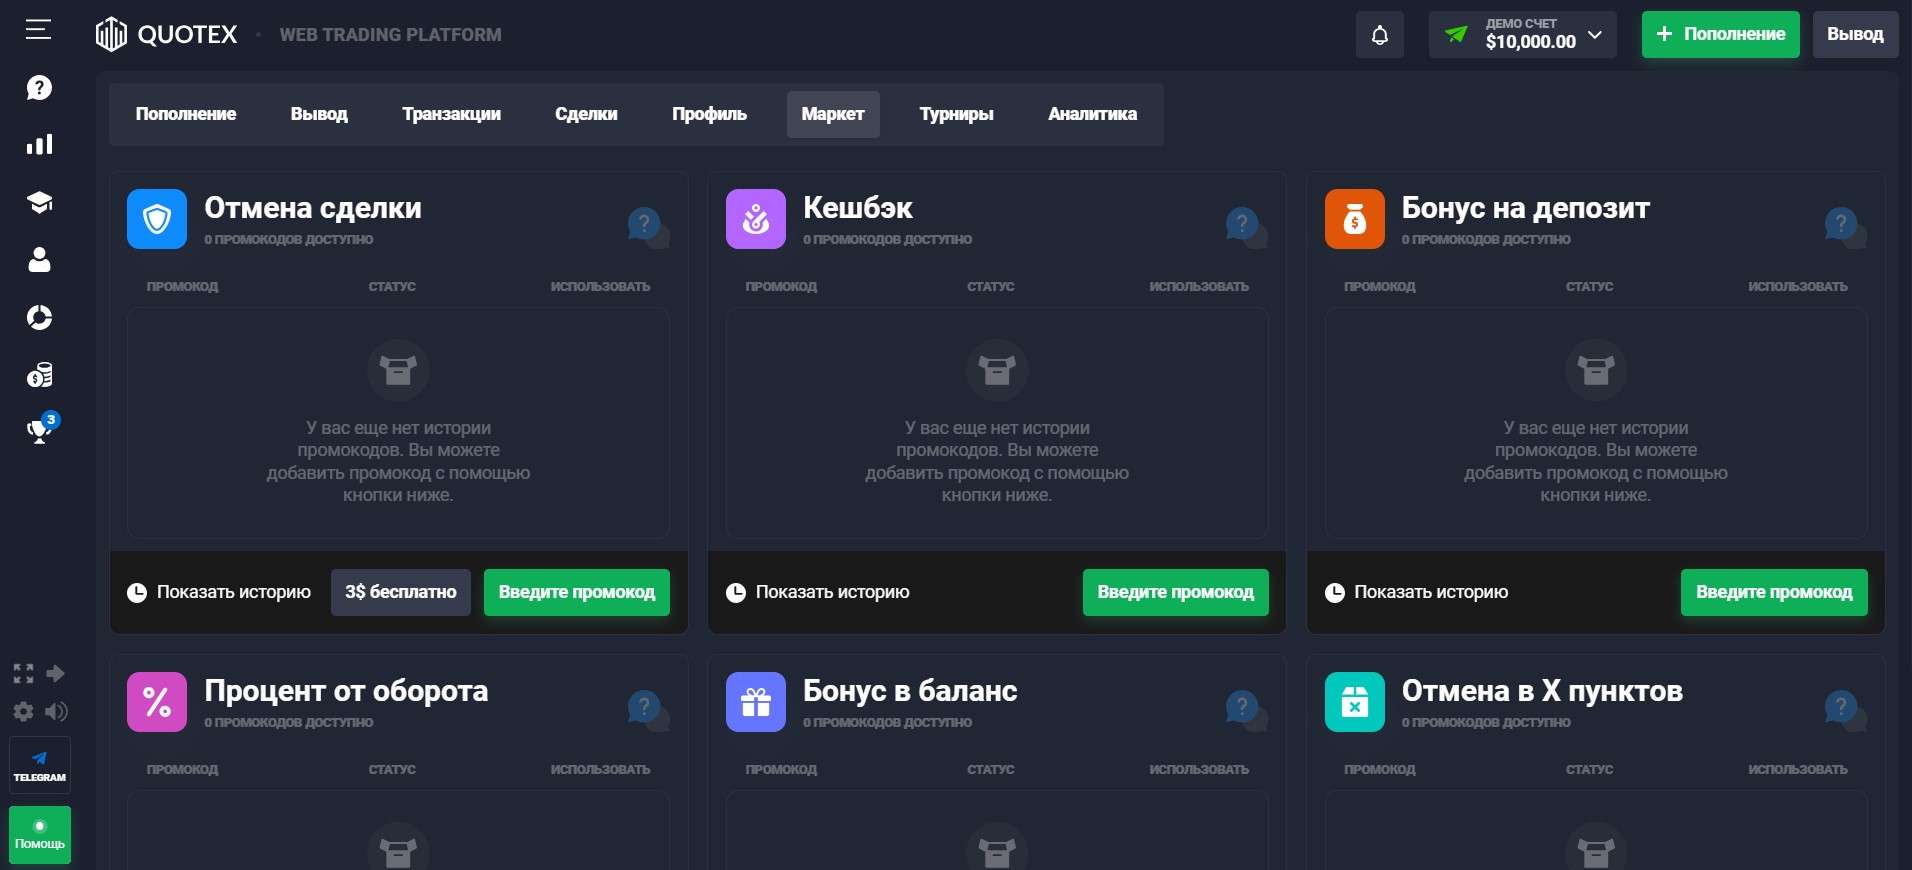Toggle fullscreen mode icon
Viewport: 1912px width, 870px height.
click(23, 673)
